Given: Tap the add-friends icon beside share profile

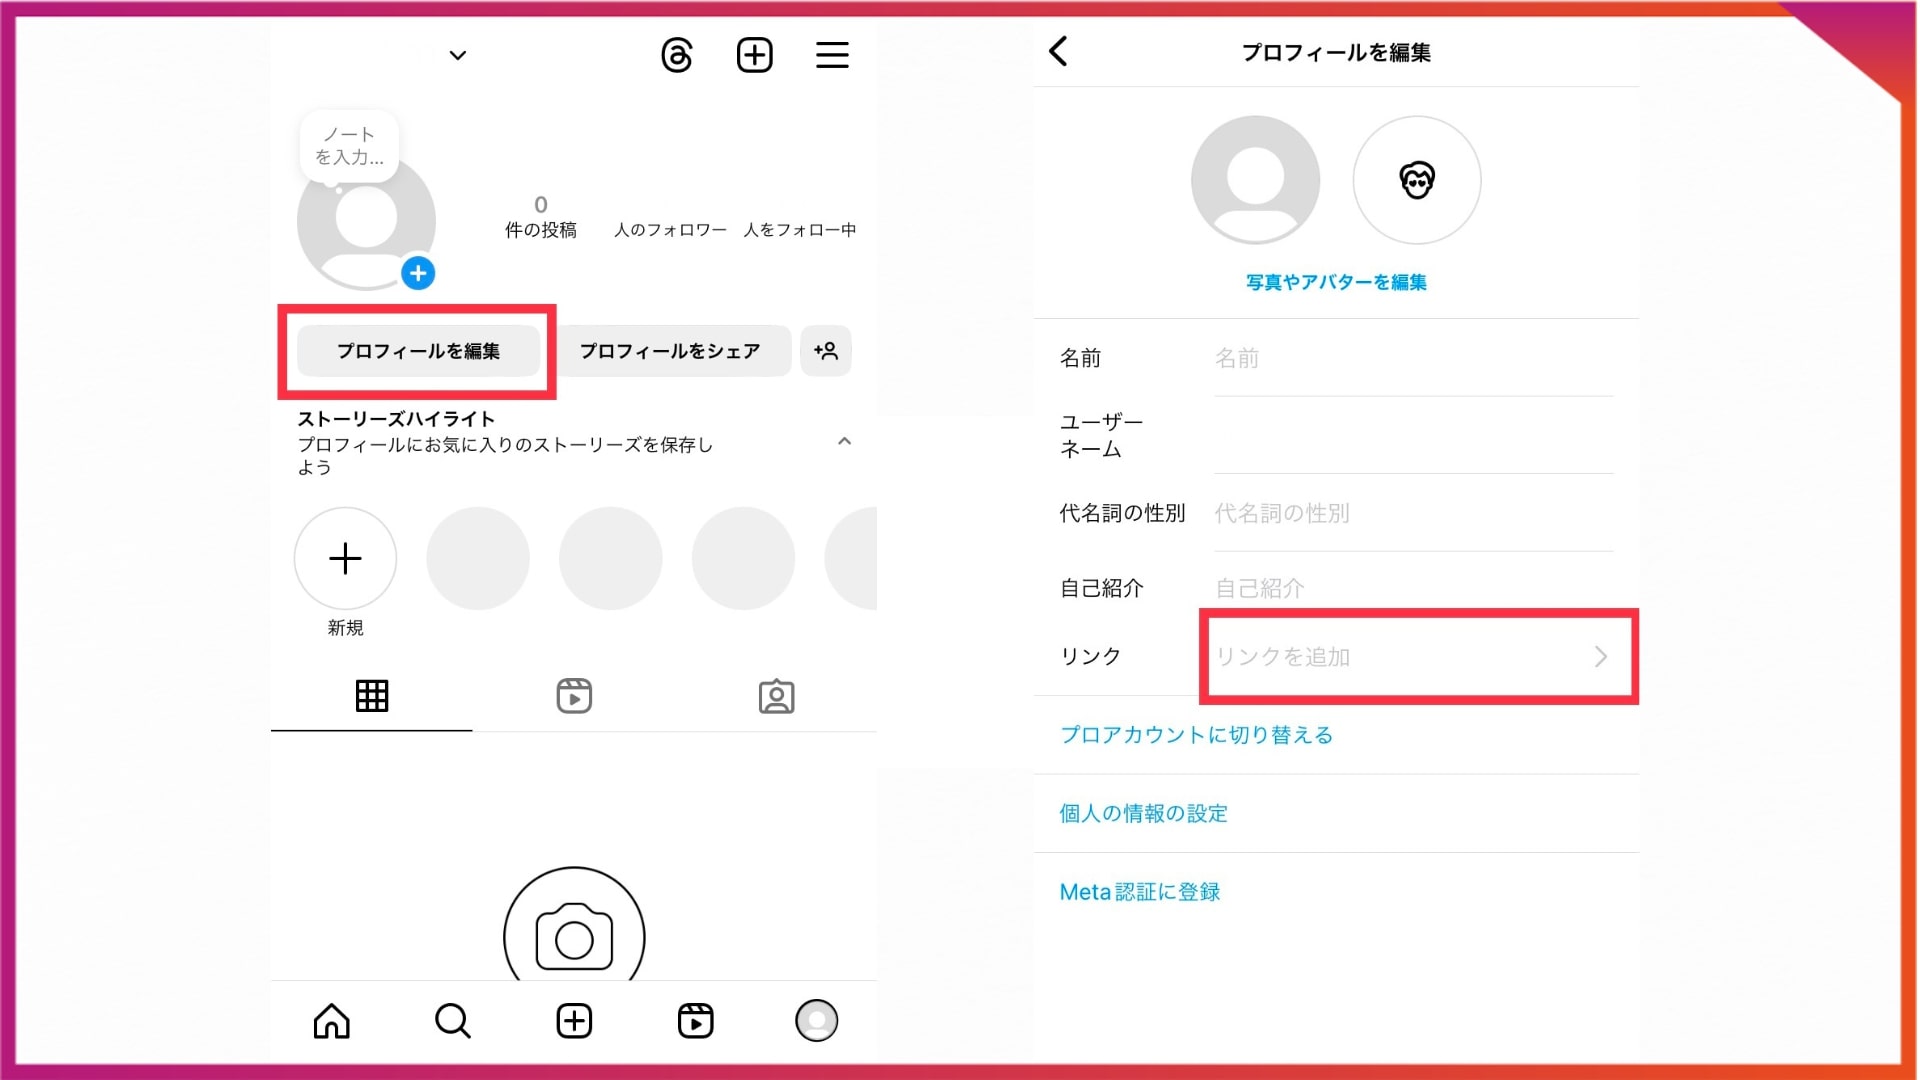Looking at the screenshot, I should [x=826, y=351].
